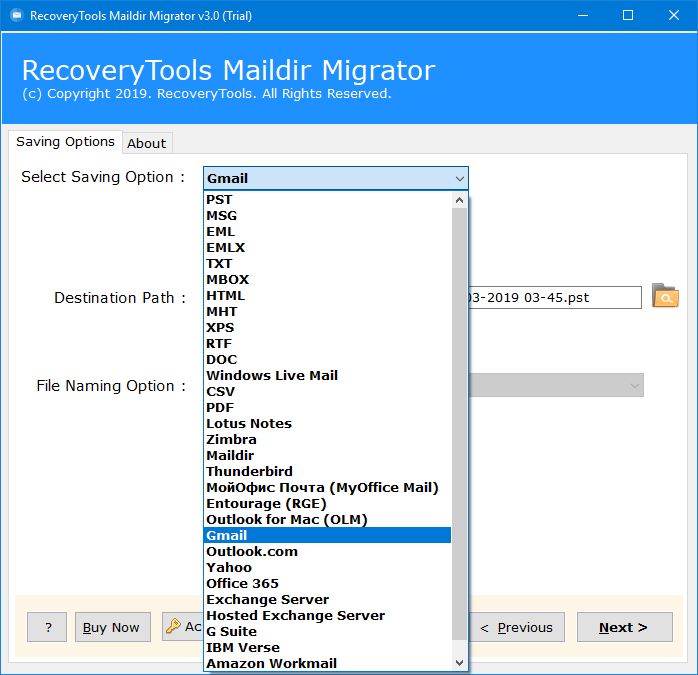
Task: Open the Select Saving Option combo box
Action: pyautogui.click(x=336, y=179)
